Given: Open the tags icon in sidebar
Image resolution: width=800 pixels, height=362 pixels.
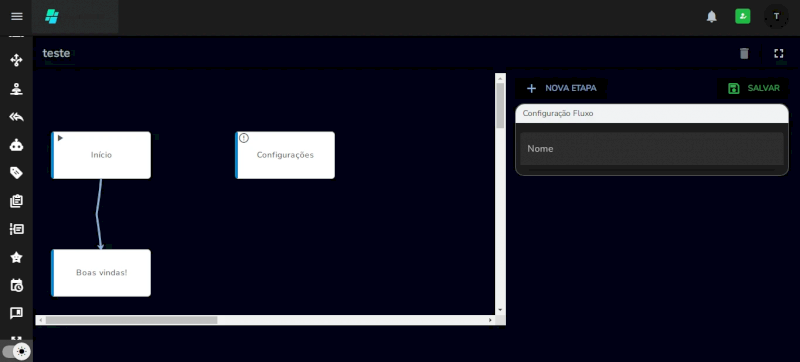Looking at the screenshot, I should tap(16, 173).
